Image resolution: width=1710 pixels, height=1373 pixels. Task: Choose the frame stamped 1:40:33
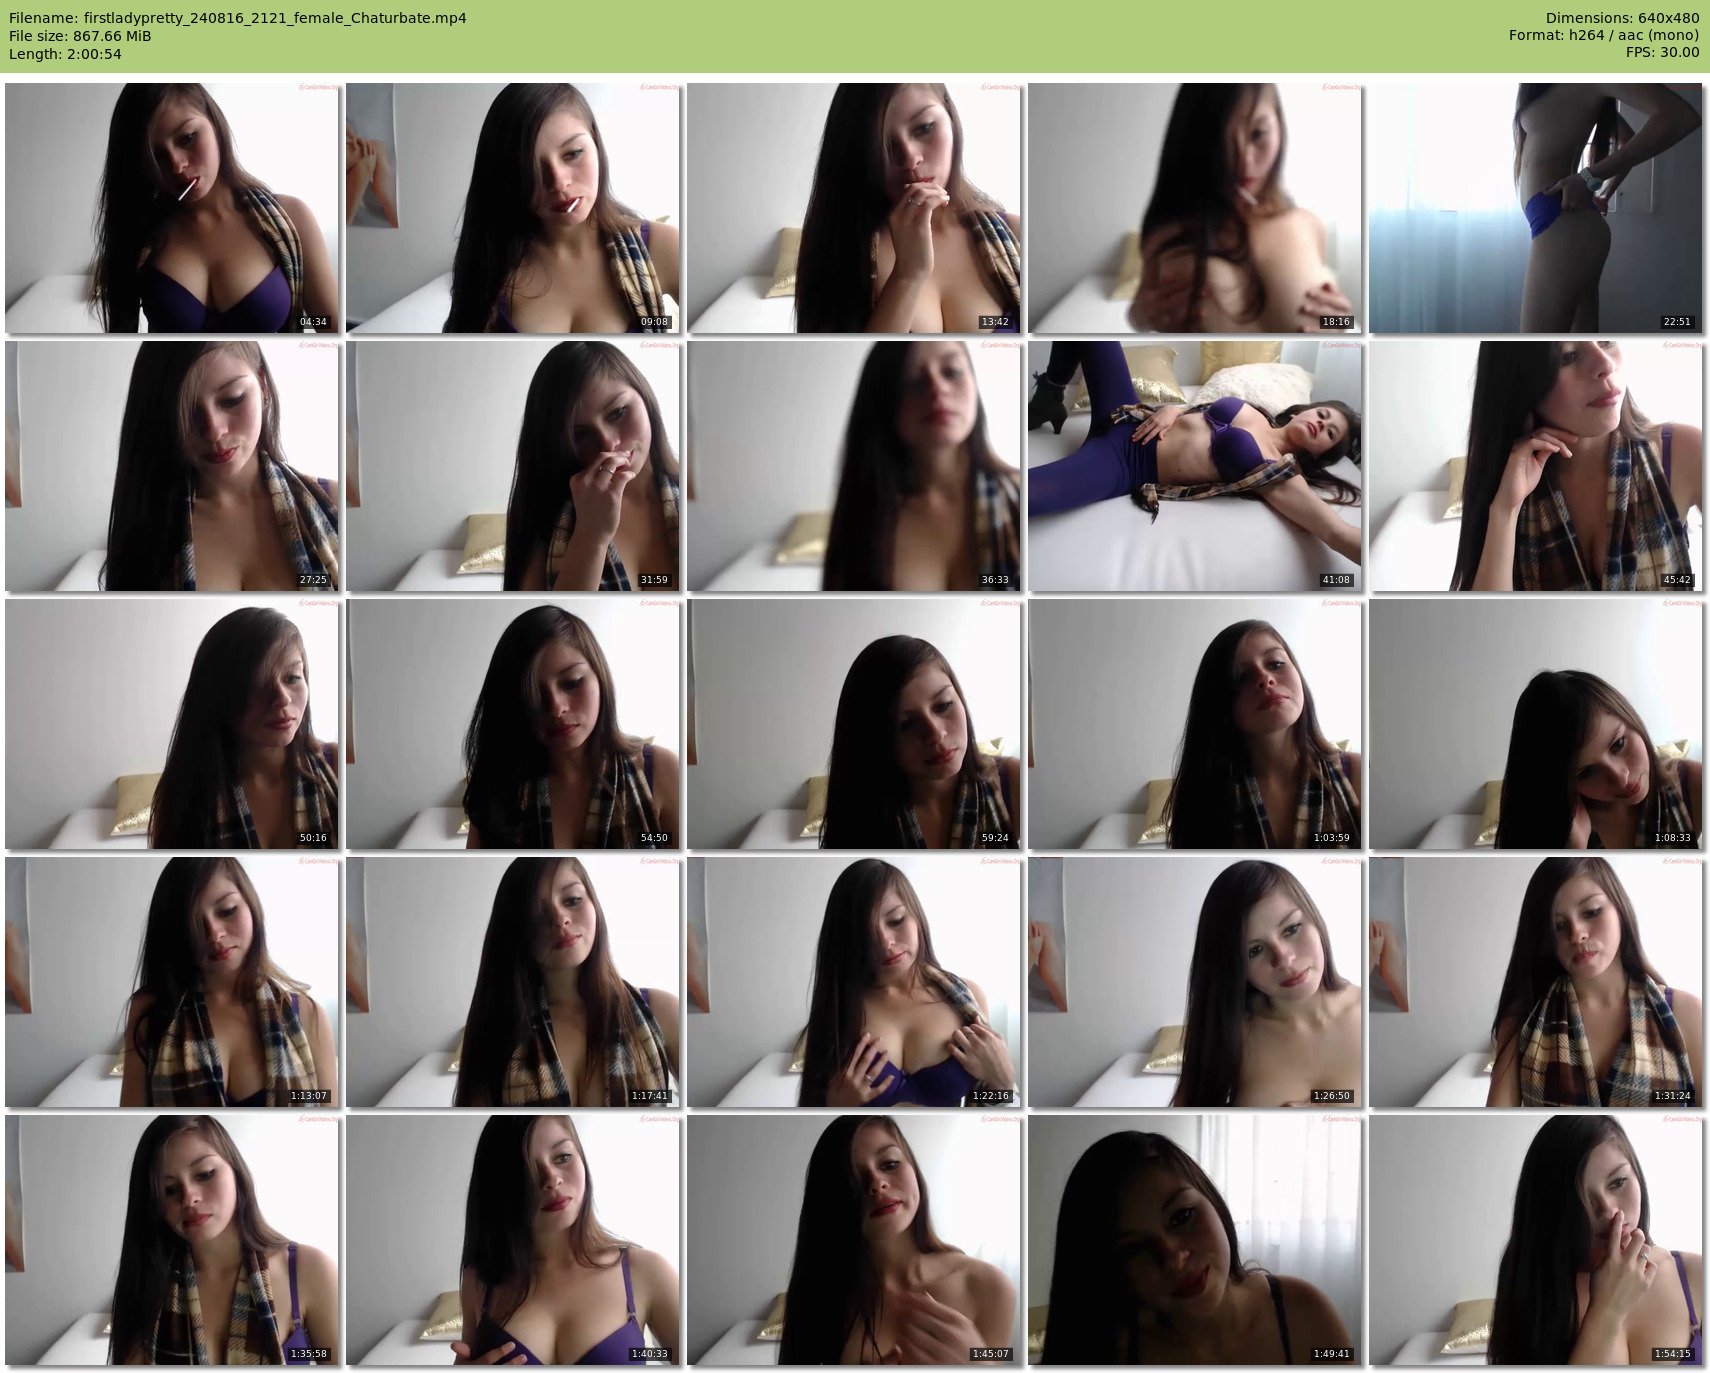[x=513, y=1240]
